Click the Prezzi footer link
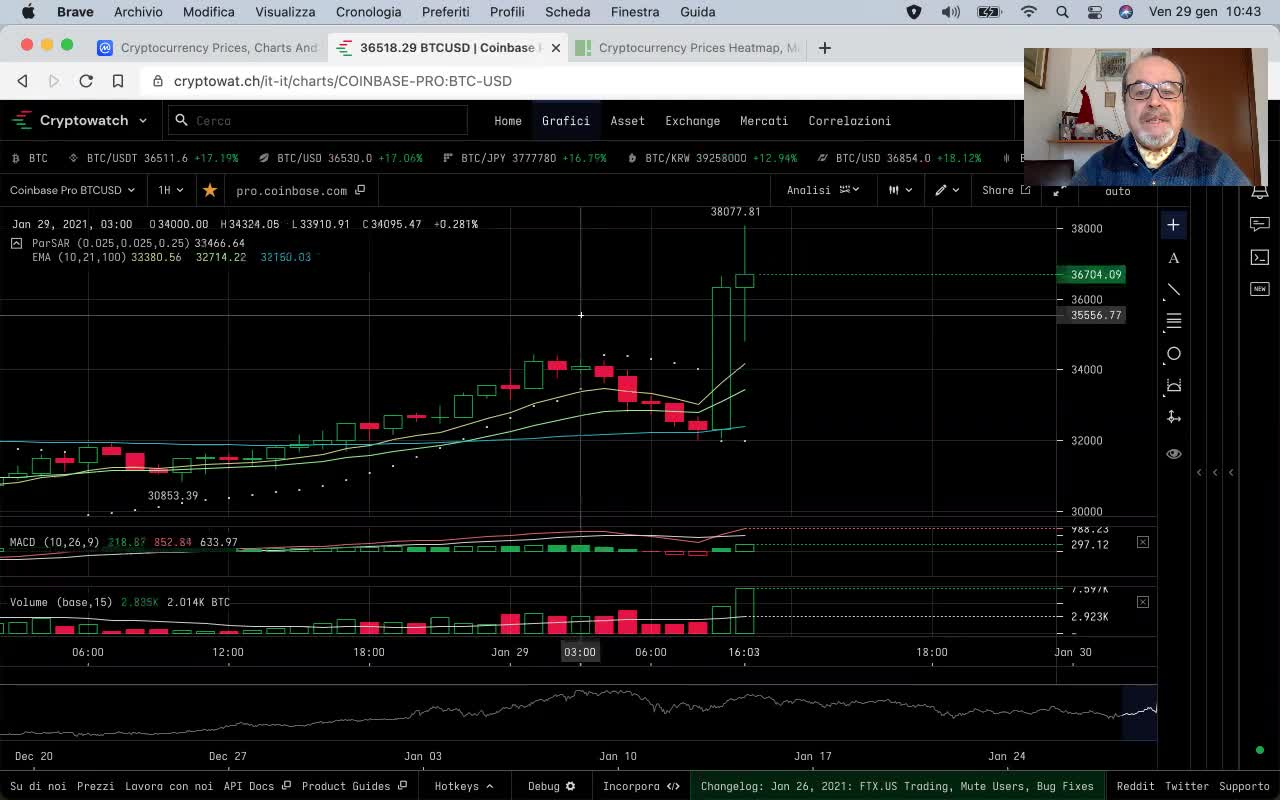Image resolution: width=1280 pixels, height=800 pixels. click(96, 786)
